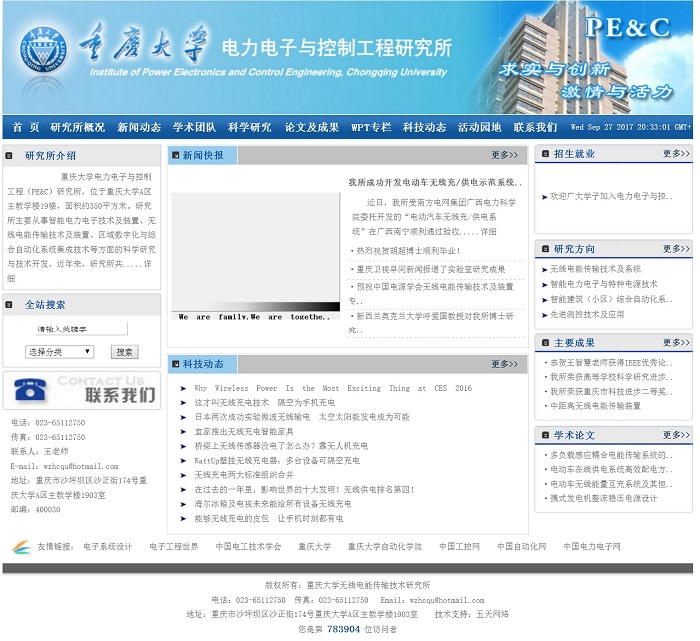Screen dimensions: 700x641
Task: Click the icon beside 科技动态 panel heading
Action: click(x=175, y=364)
